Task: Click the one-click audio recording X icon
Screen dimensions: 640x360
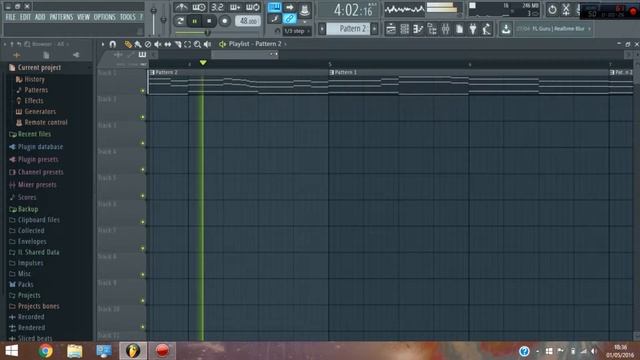Action: (566, 9)
